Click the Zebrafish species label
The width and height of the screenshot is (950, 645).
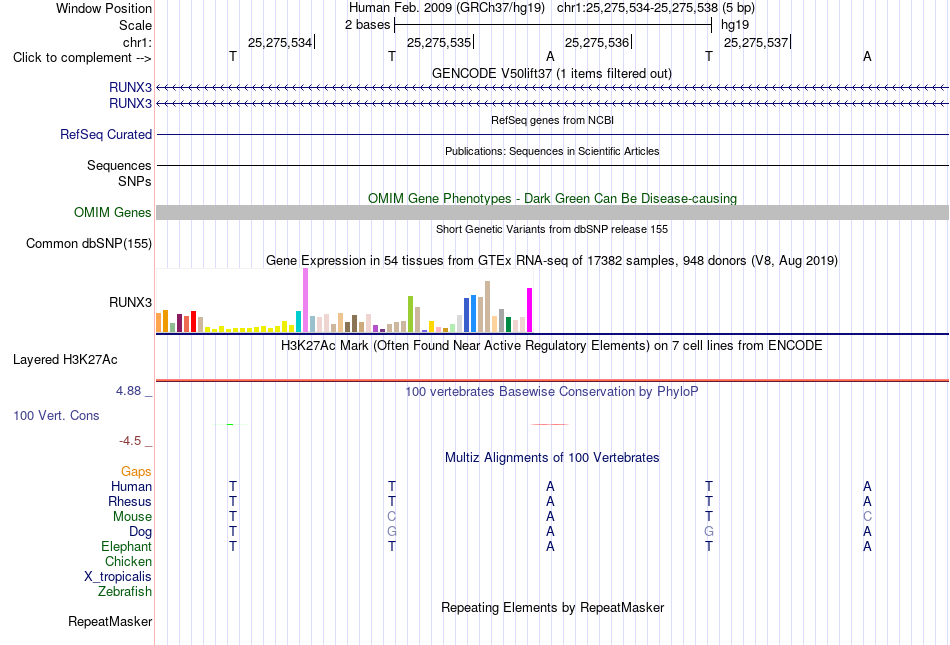125,591
